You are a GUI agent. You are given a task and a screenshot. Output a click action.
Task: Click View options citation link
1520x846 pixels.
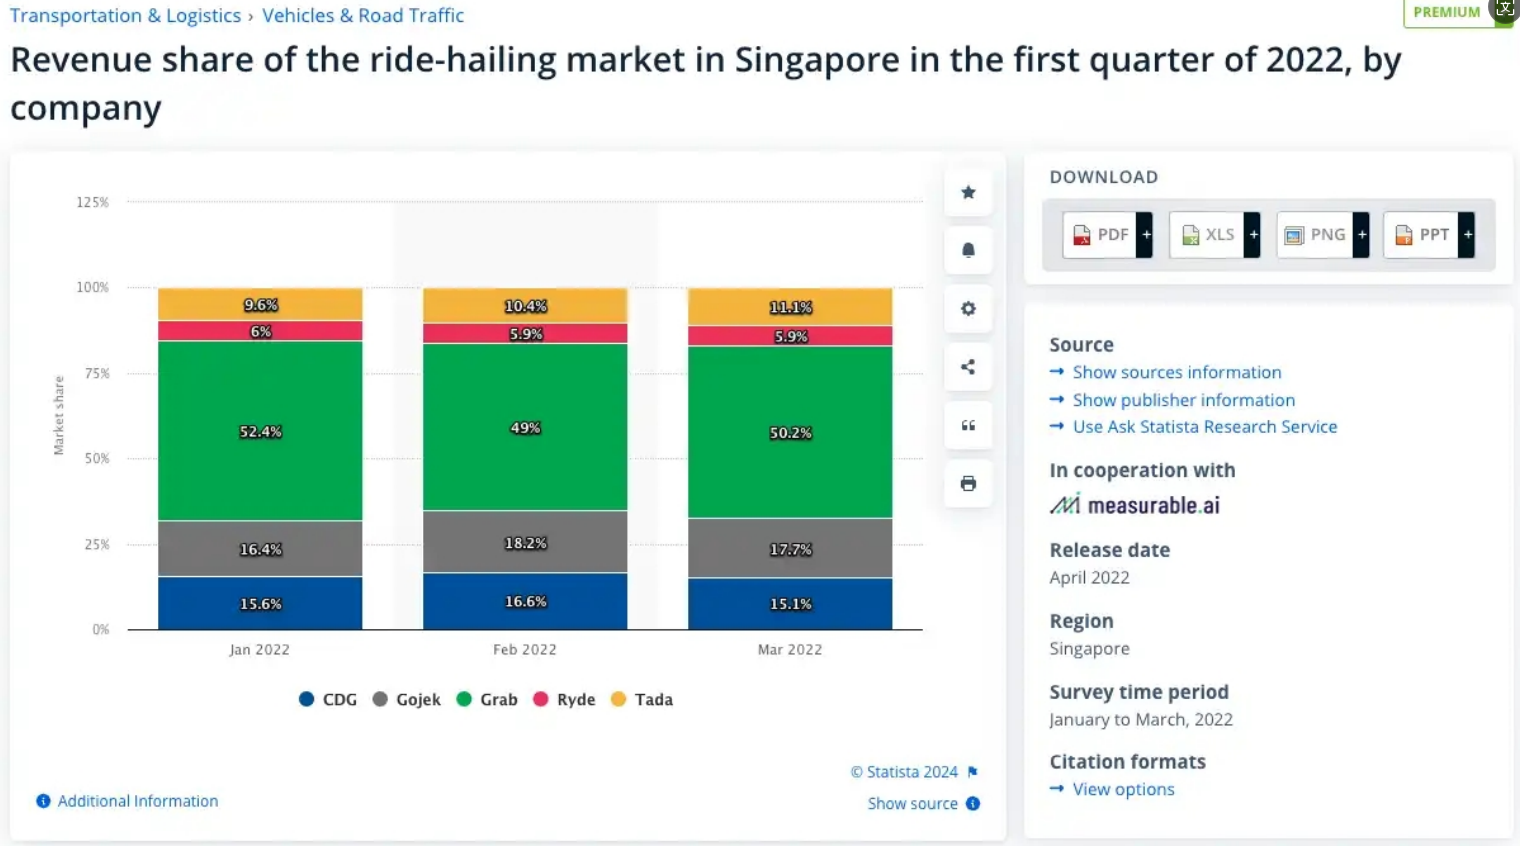pyautogui.click(x=1123, y=789)
